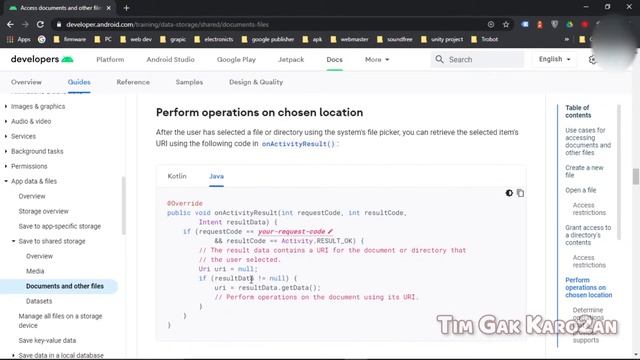Collapse Save to shared storage section

pyautogui.click(x=52, y=241)
